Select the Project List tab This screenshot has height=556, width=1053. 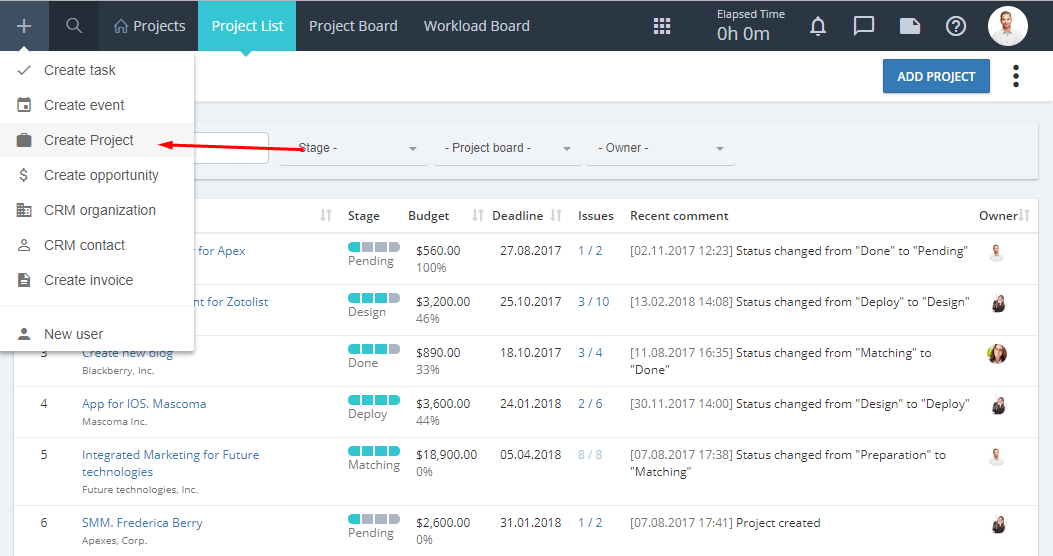[247, 26]
